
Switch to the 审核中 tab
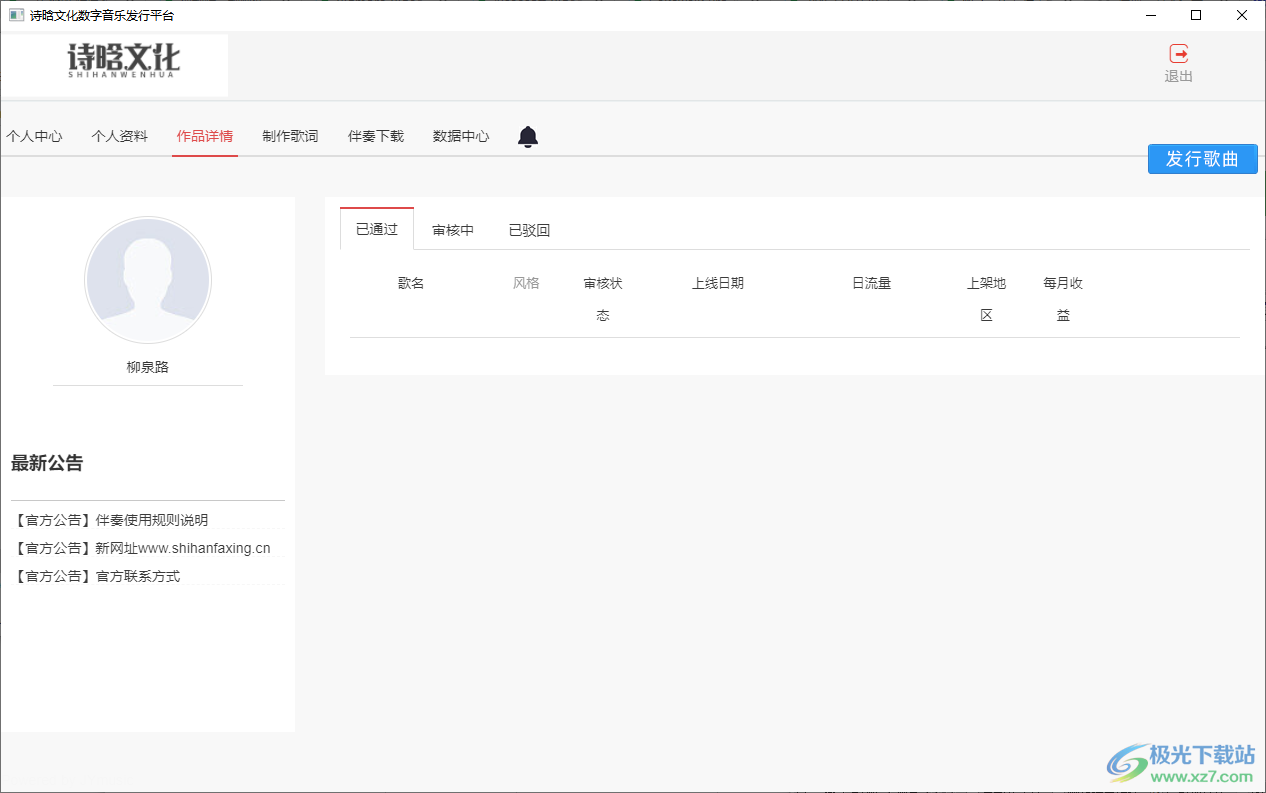(x=453, y=229)
